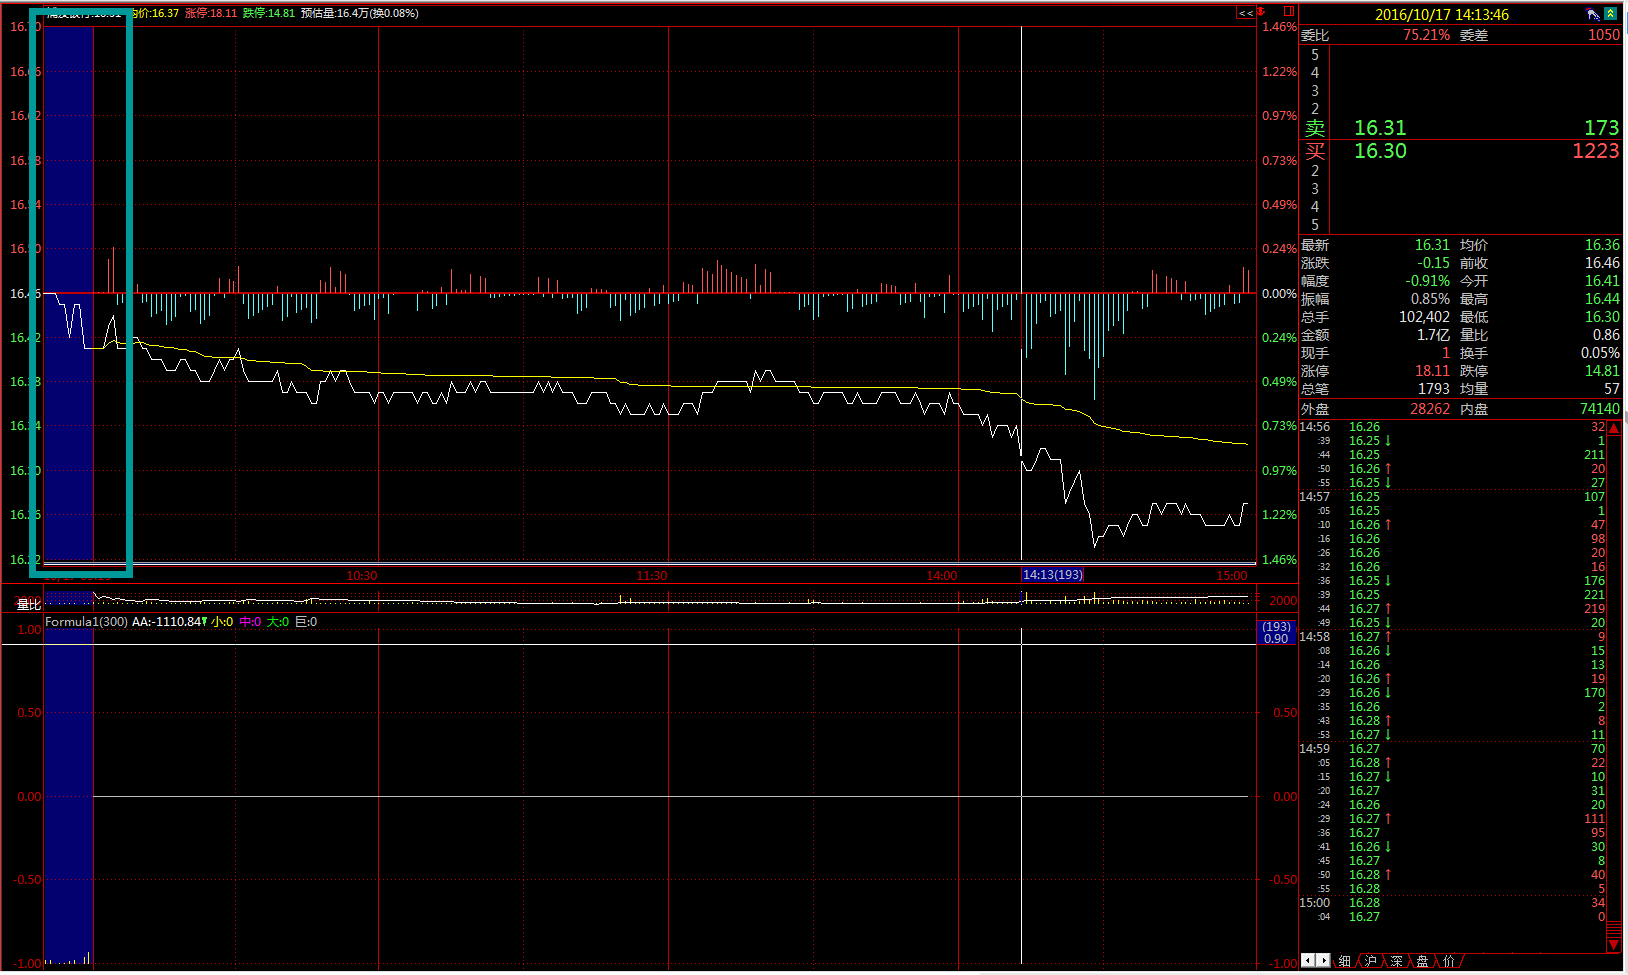Click the Formula1(300) indicator label
This screenshot has width=1628, height=975.
tap(86, 622)
